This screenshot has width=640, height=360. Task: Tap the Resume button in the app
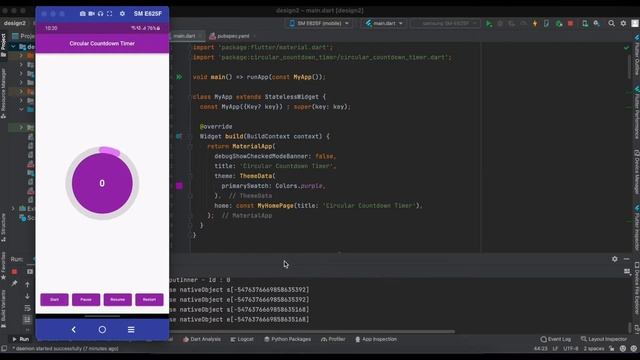(118, 300)
